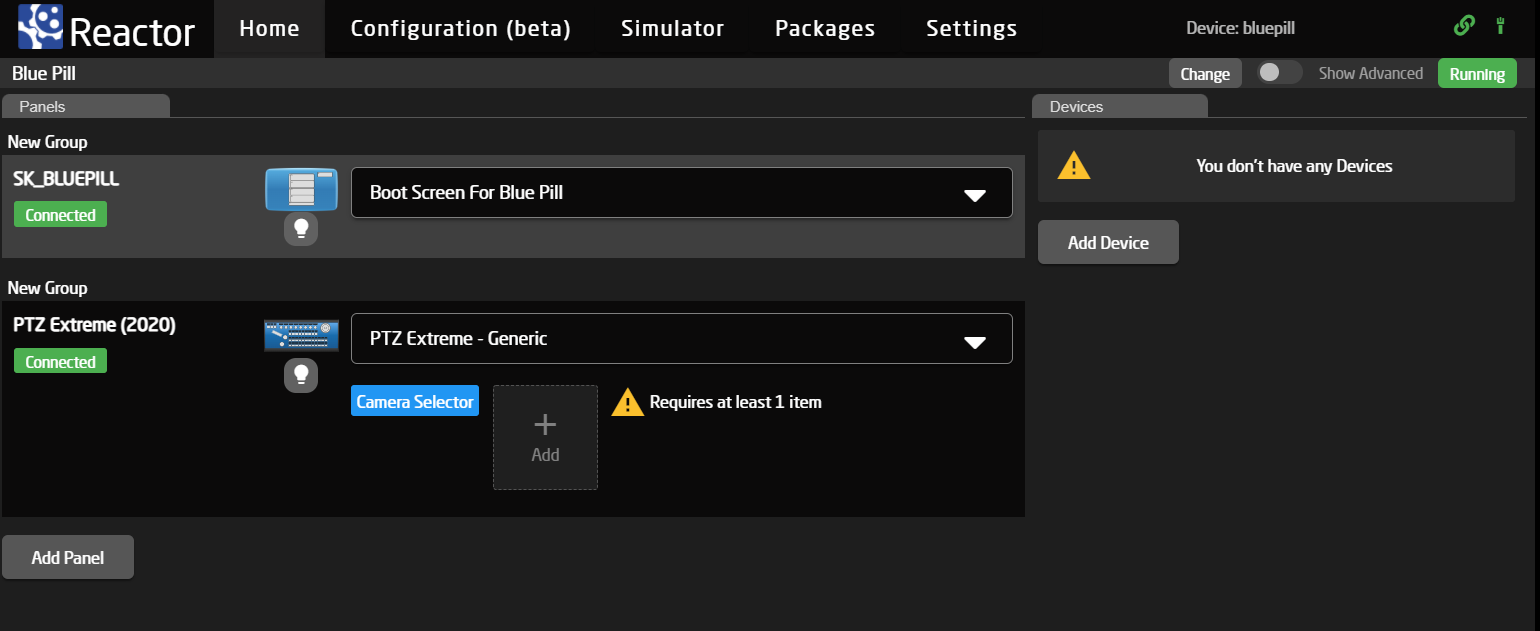The image size is (1540, 631).
Task: Click New Group heading above SK_BLUEPILL
Action: 47,142
